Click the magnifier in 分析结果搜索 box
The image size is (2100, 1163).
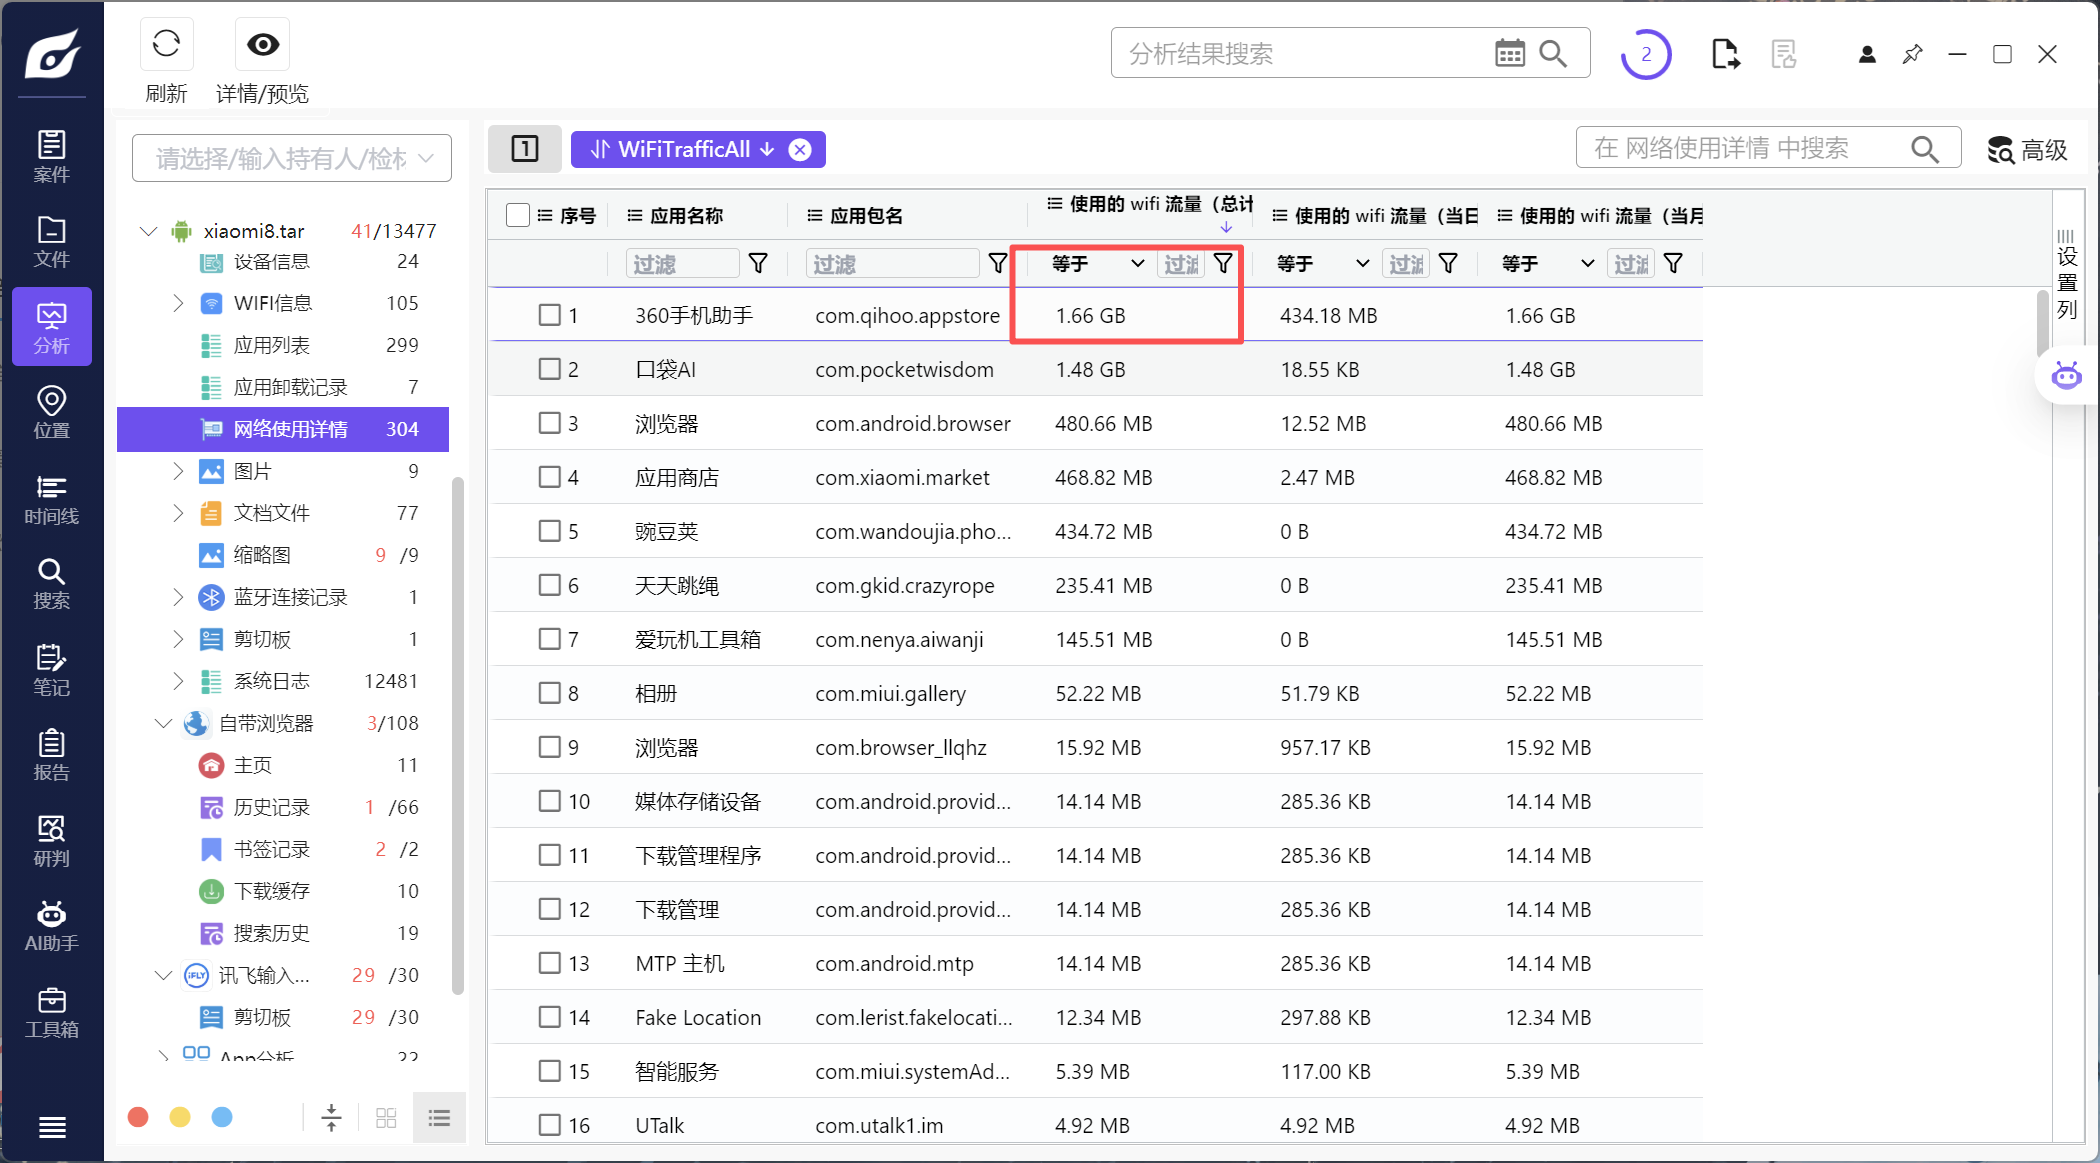(x=1553, y=53)
